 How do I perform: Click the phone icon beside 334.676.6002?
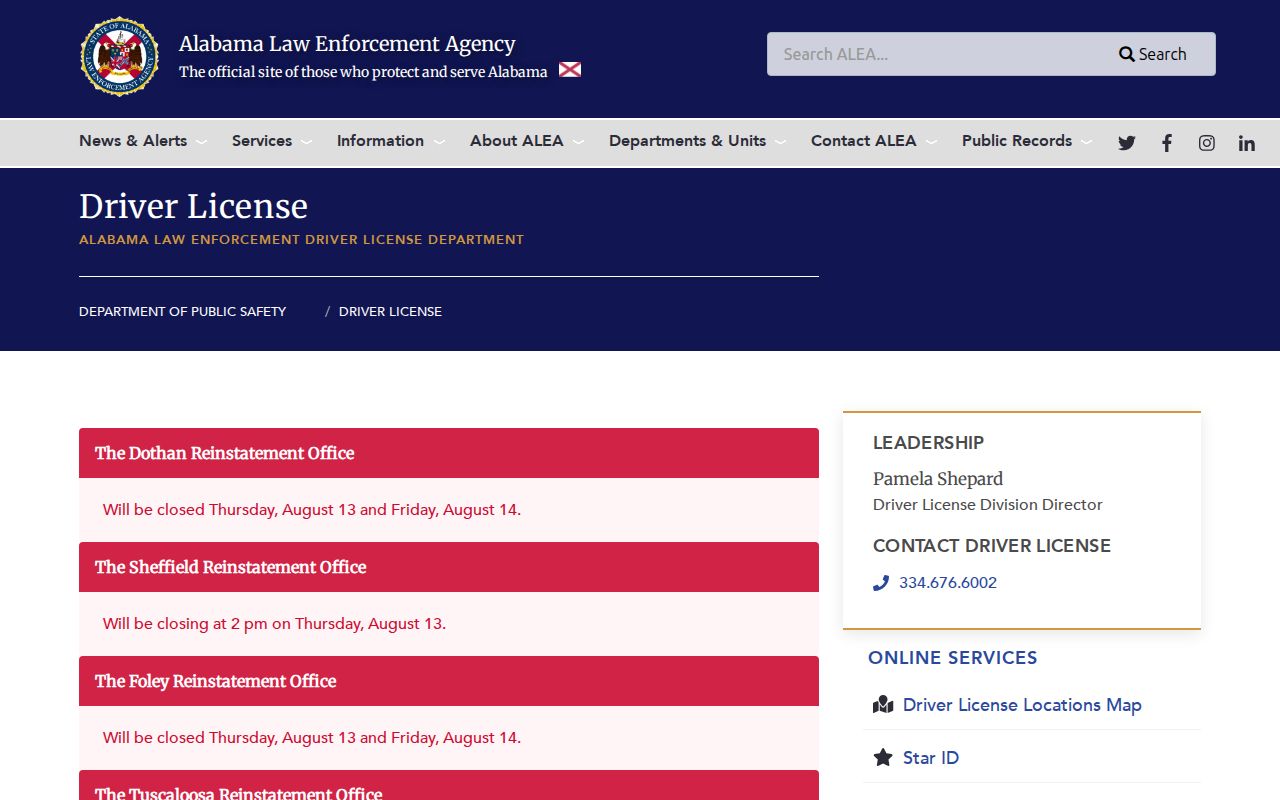tap(881, 583)
